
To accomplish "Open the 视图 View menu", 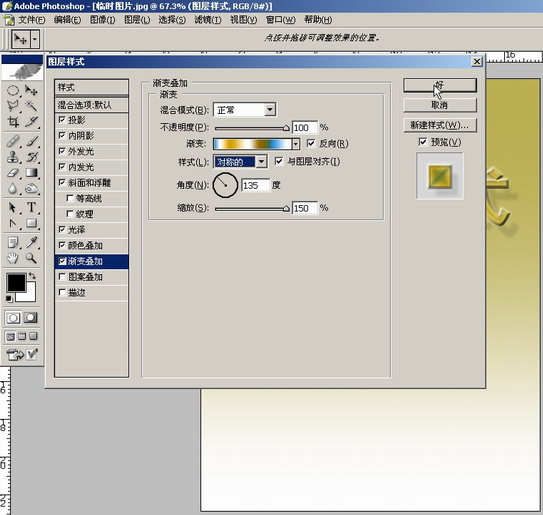I will (x=243, y=20).
